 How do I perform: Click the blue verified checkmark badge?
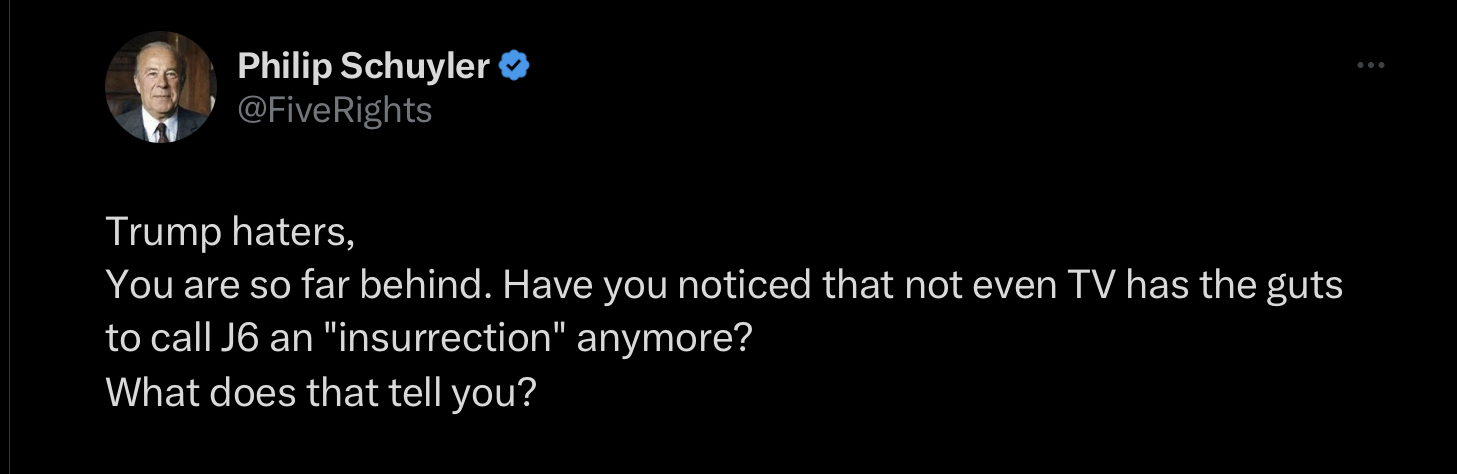point(514,67)
